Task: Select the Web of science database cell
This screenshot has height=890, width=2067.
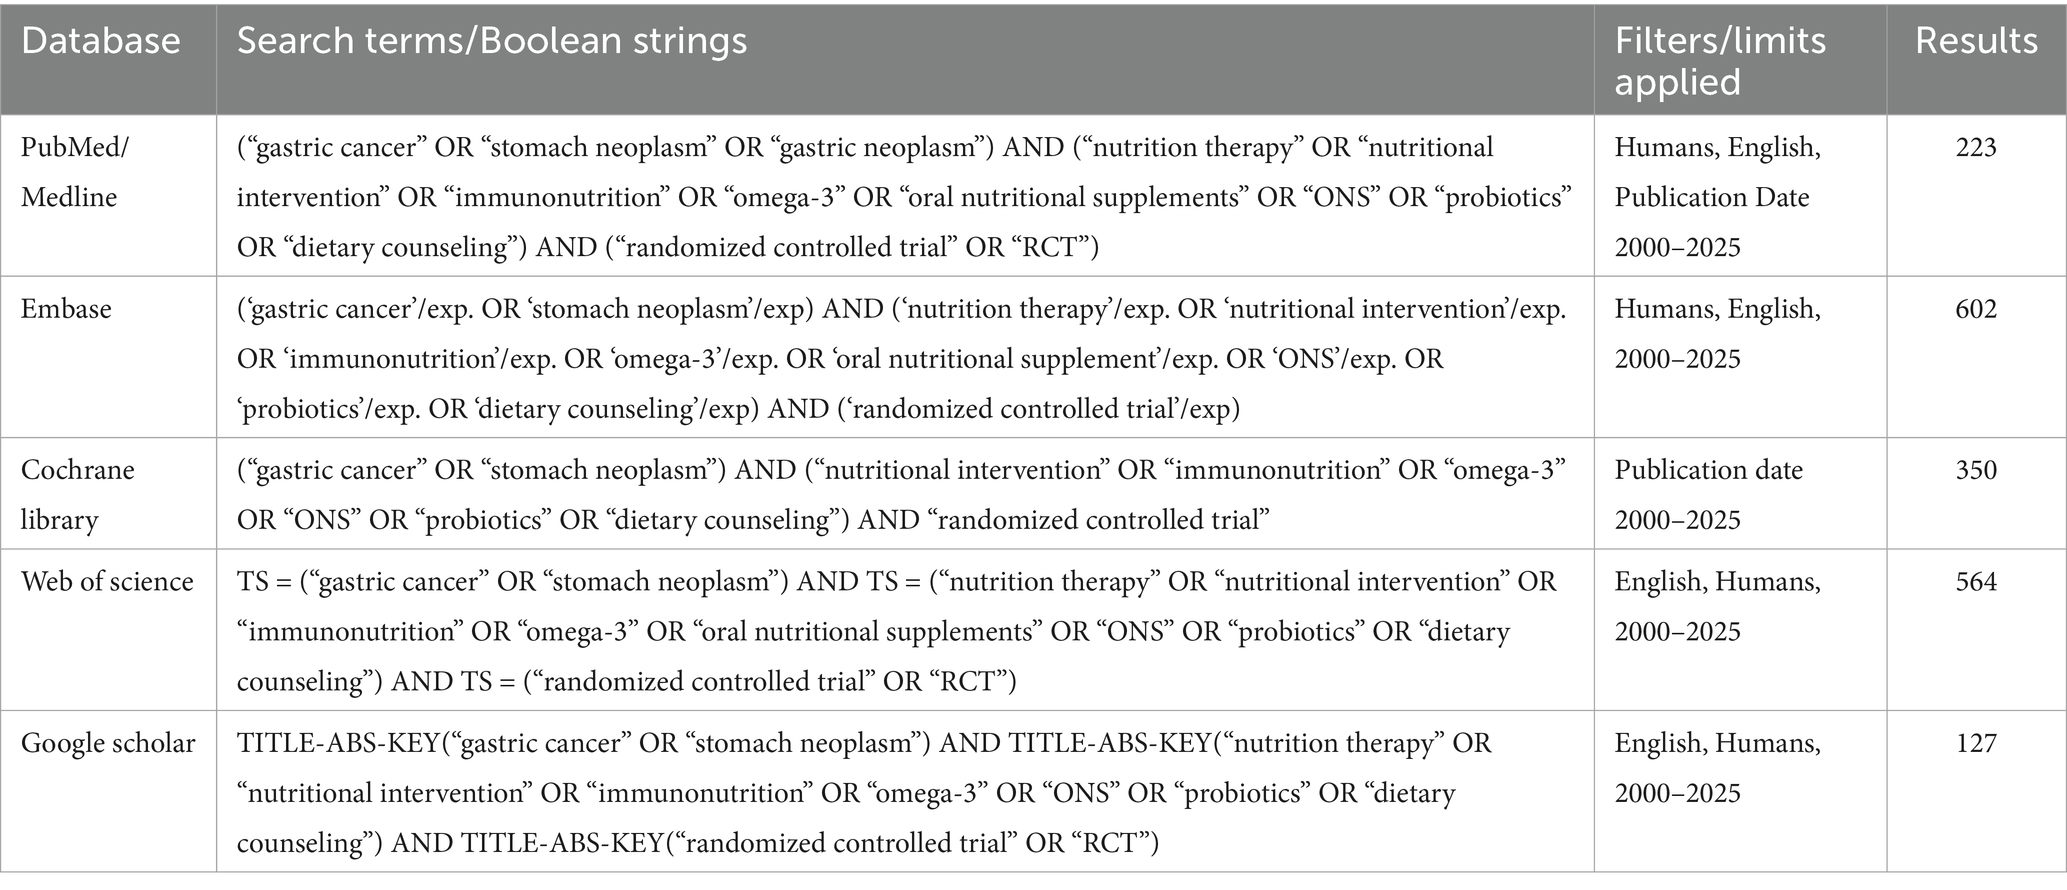Action: click(107, 582)
